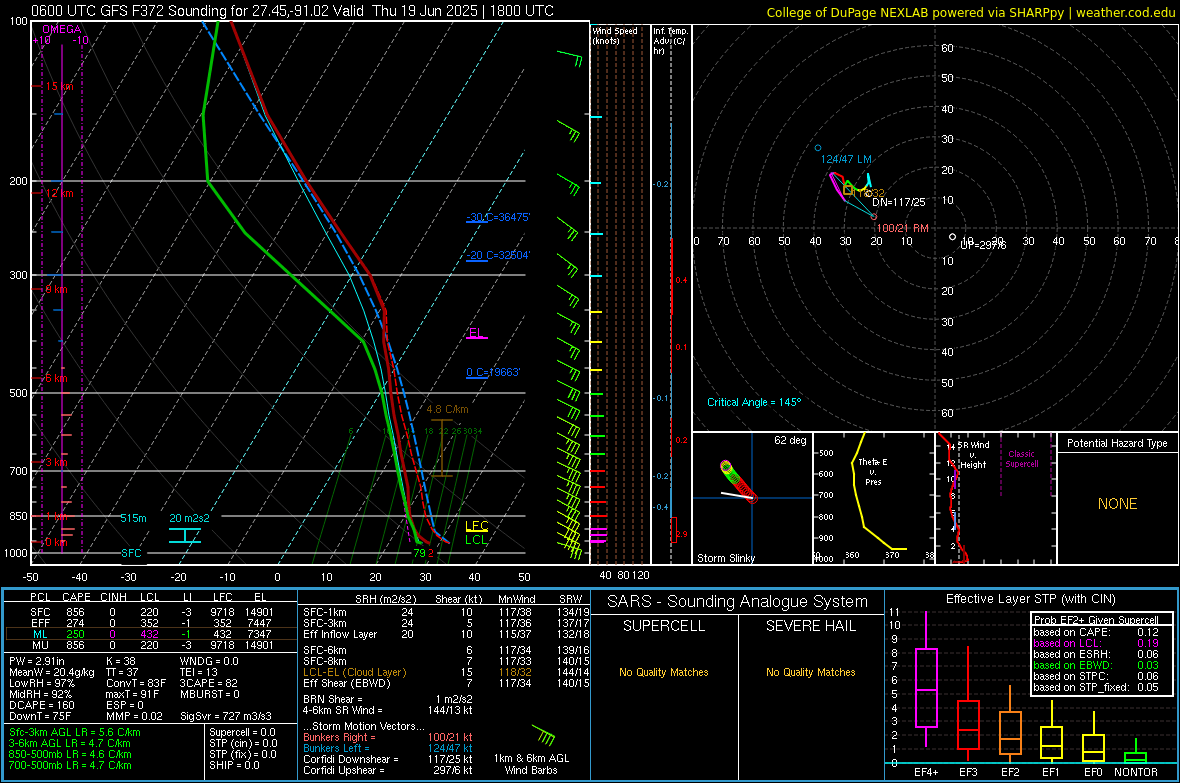Screen dimensions: 1180x783
Task: Click the 4.8 C/km lapse rate annotation
Action: [447, 410]
